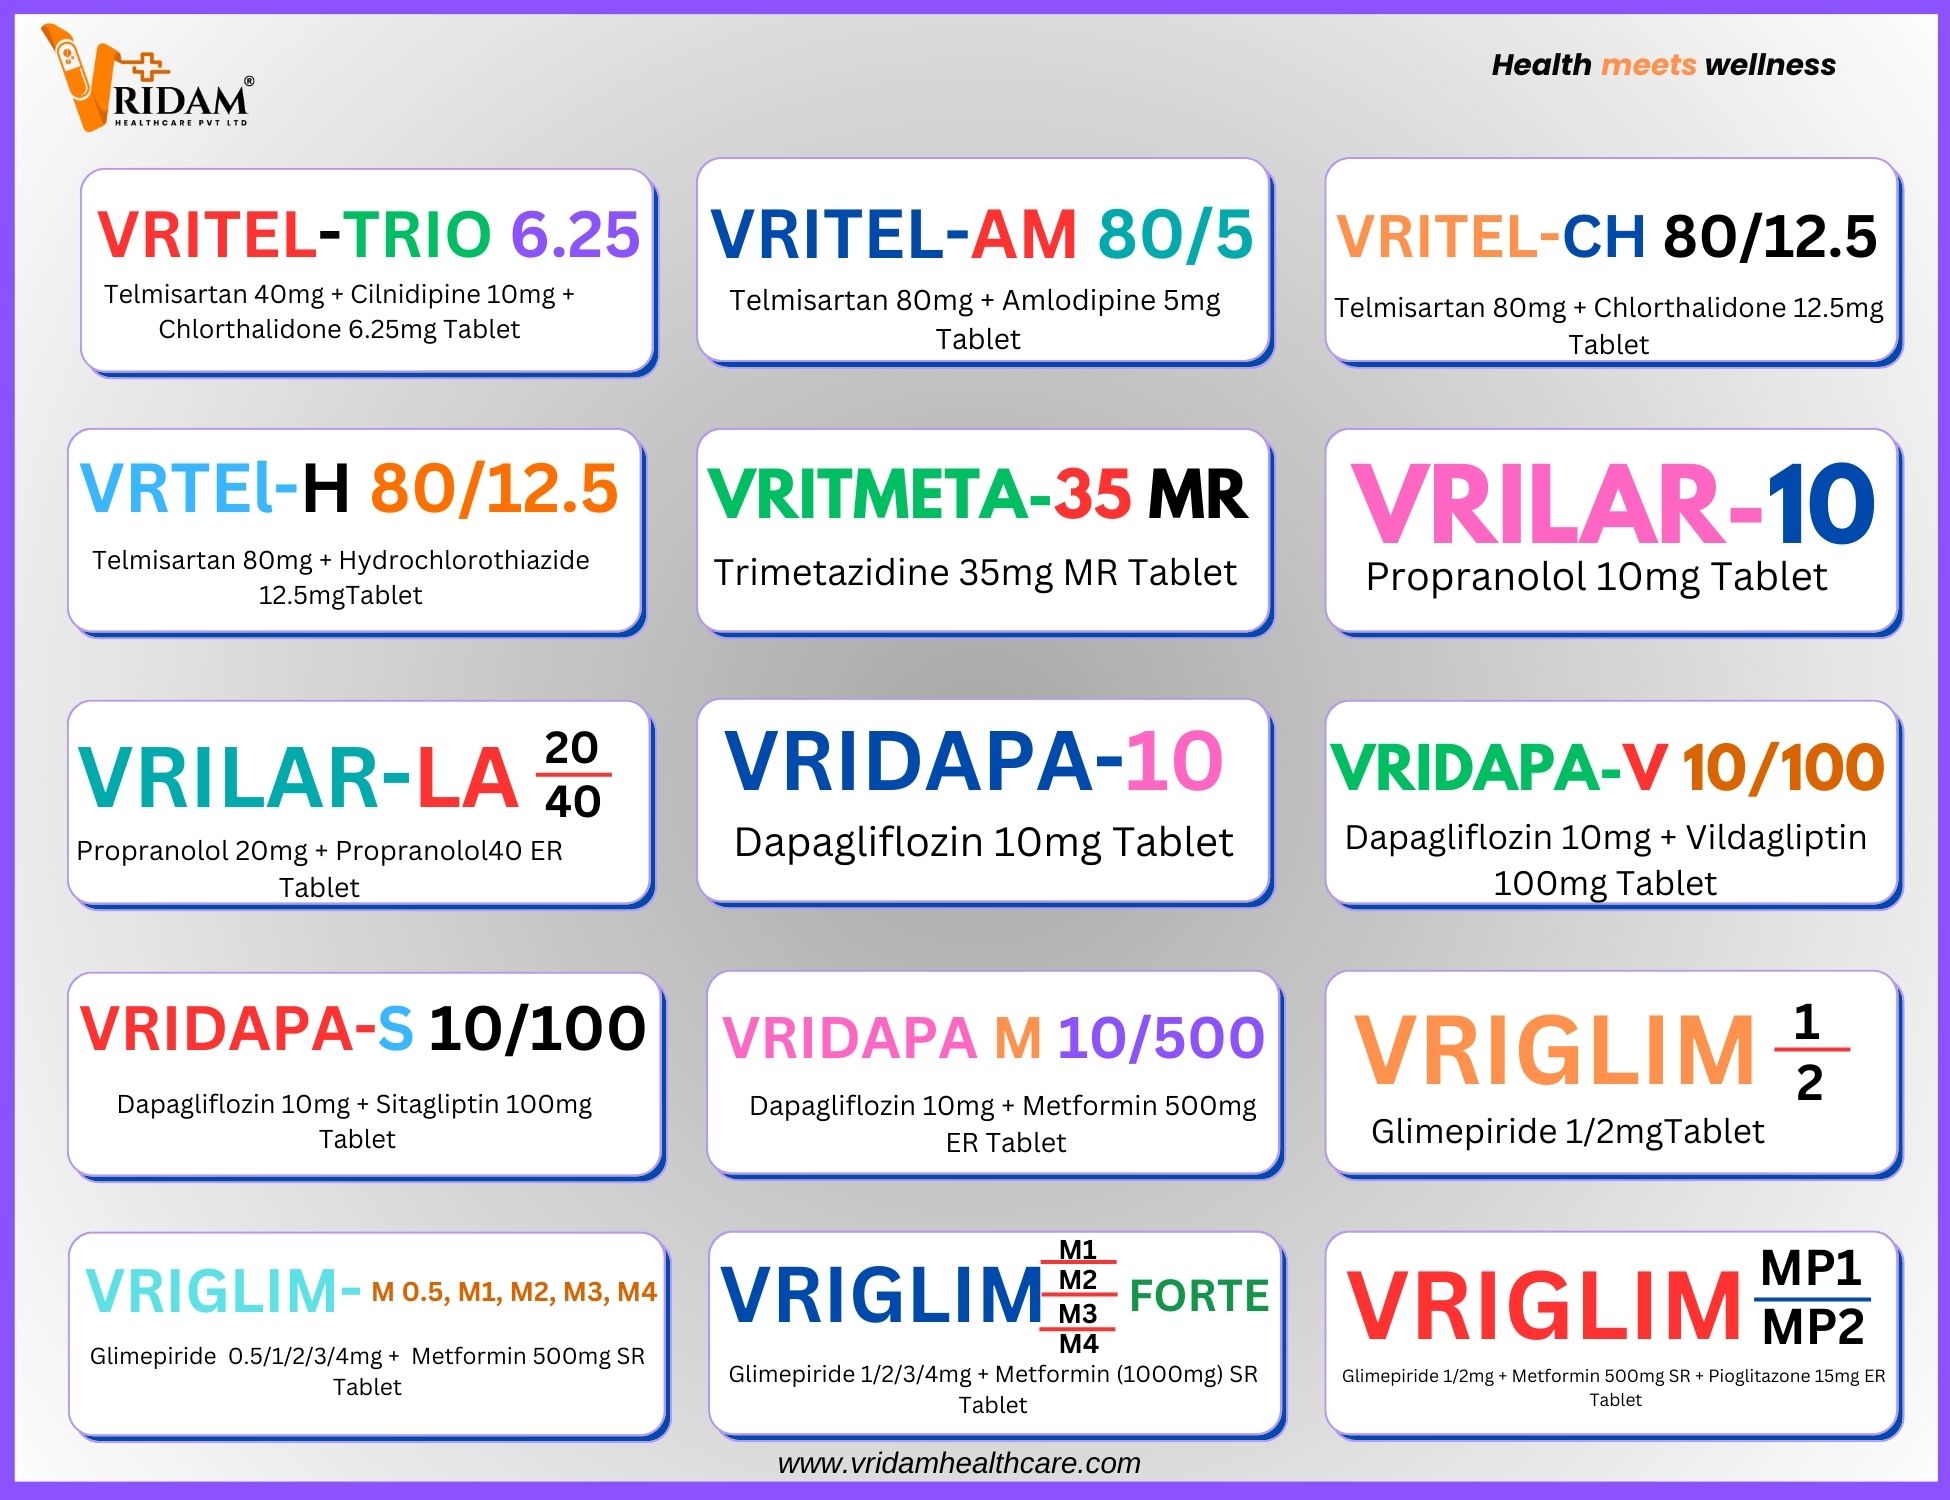Image resolution: width=1950 pixels, height=1500 pixels.
Task: Select the blue VRIGLIM FORTE product name
Action: [882, 1295]
